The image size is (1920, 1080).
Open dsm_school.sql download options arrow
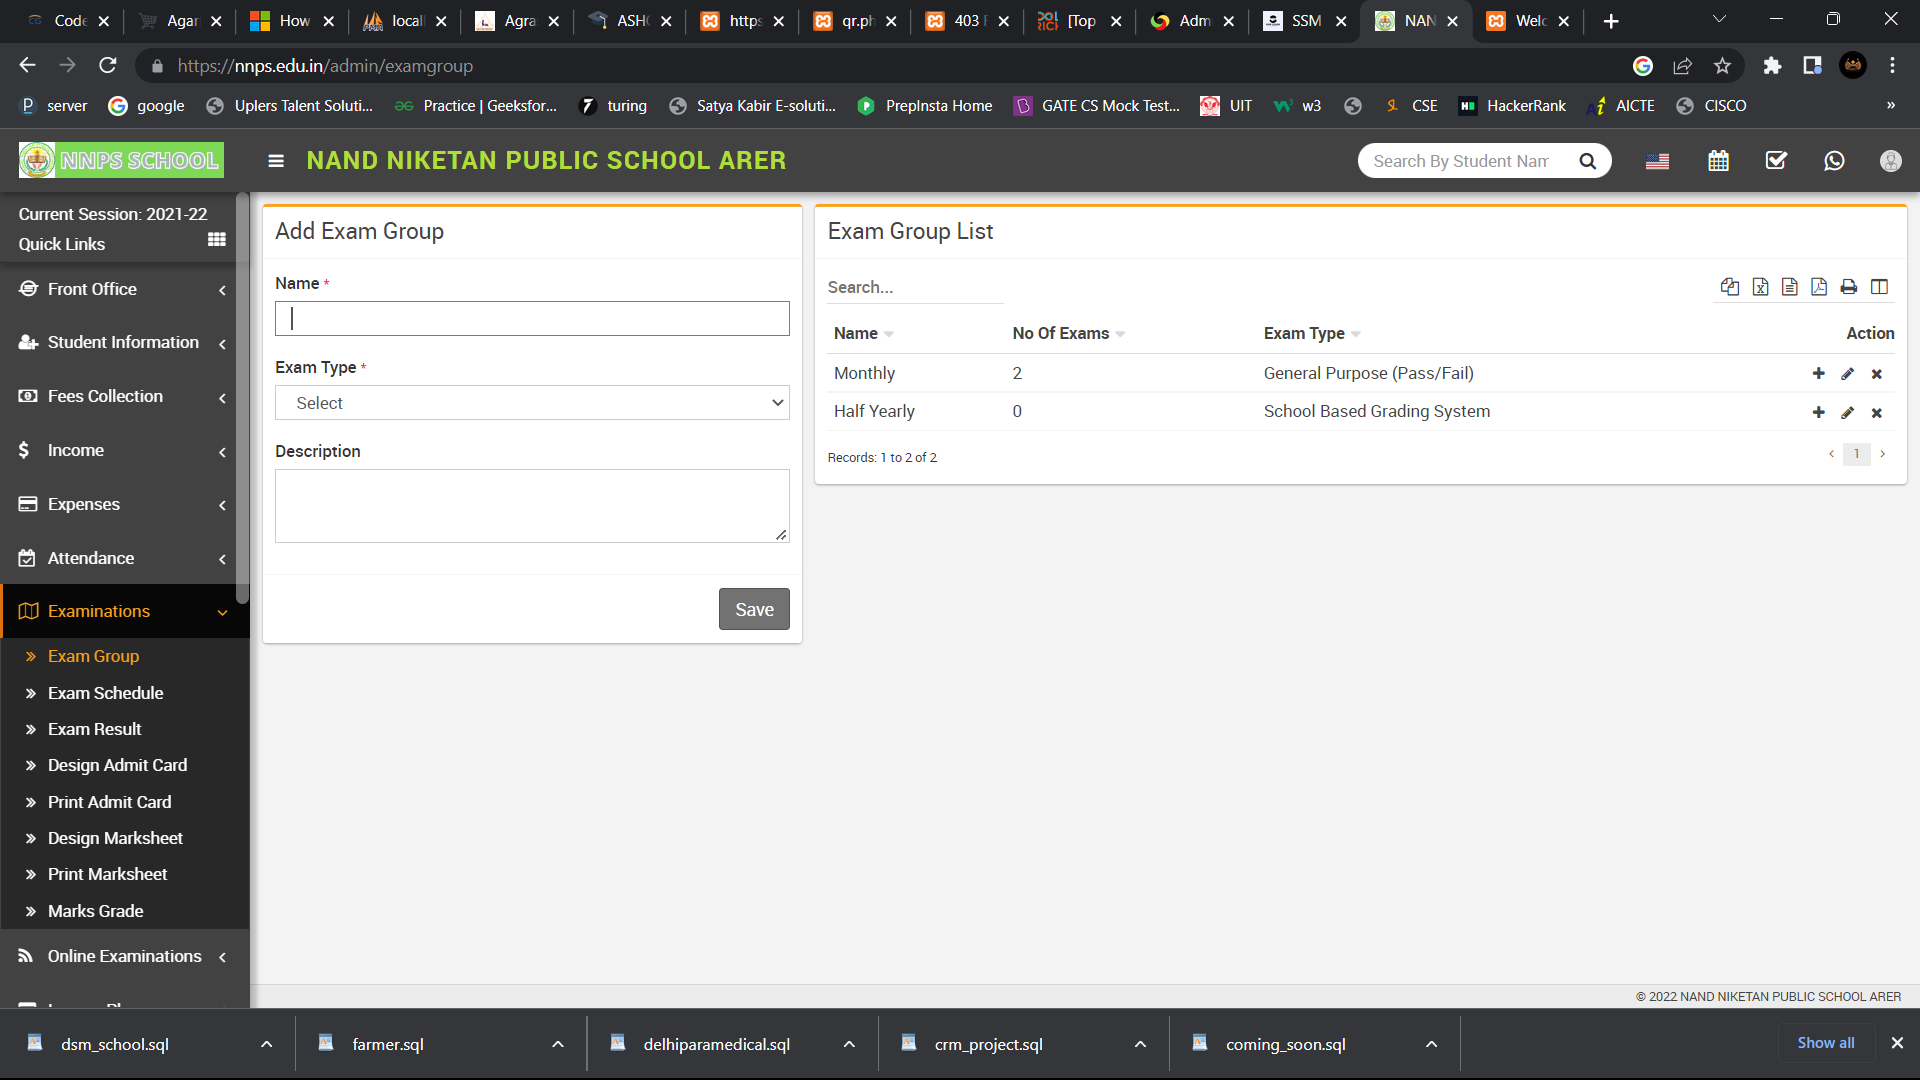(266, 1044)
